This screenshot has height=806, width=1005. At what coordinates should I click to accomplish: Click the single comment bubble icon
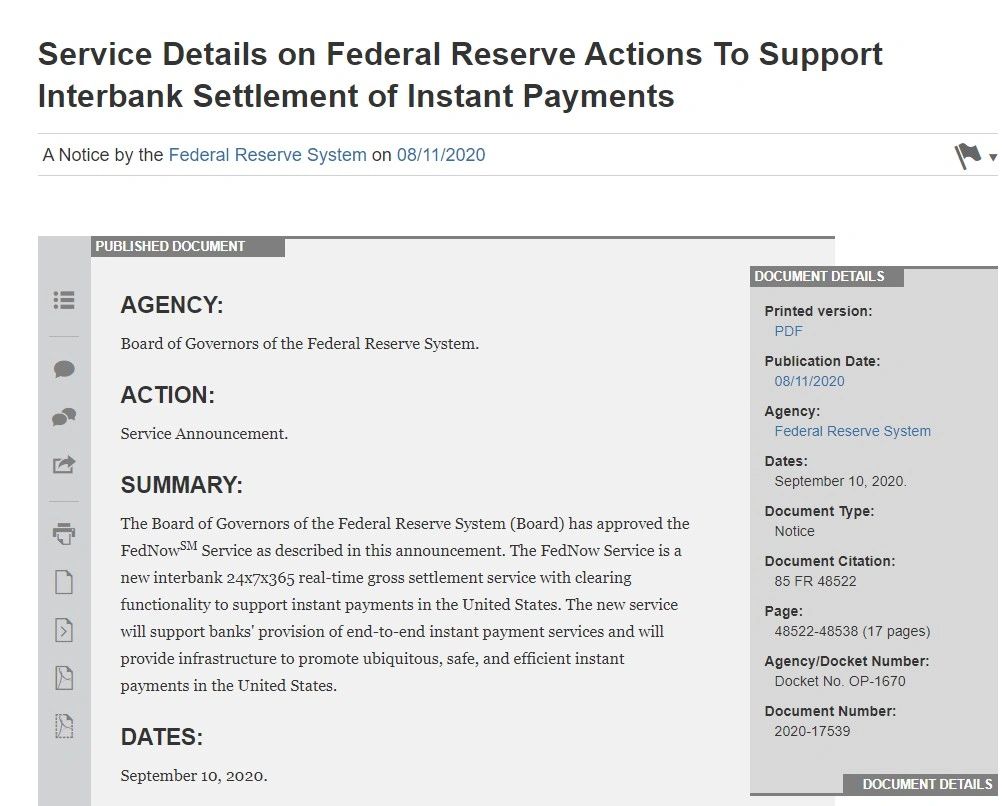[x=64, y=370]
